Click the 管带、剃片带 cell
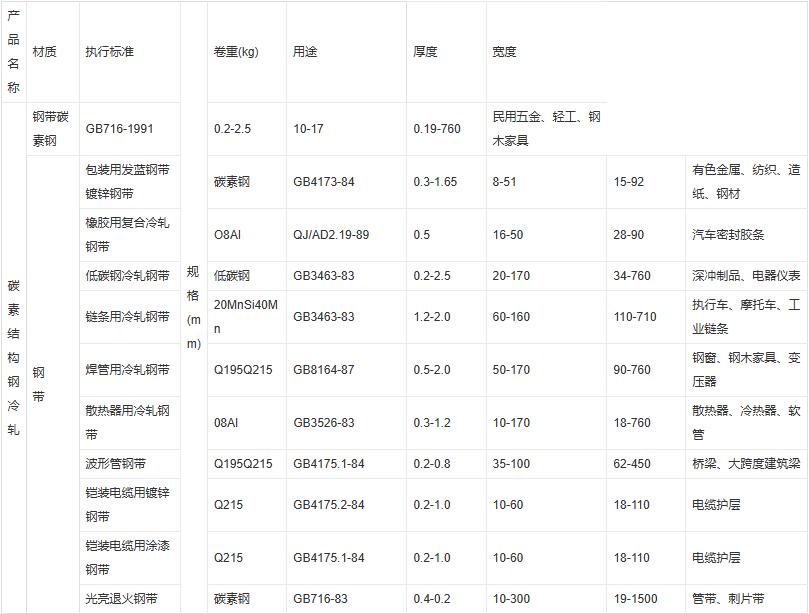809x614 pixels. tap(728, 599)
